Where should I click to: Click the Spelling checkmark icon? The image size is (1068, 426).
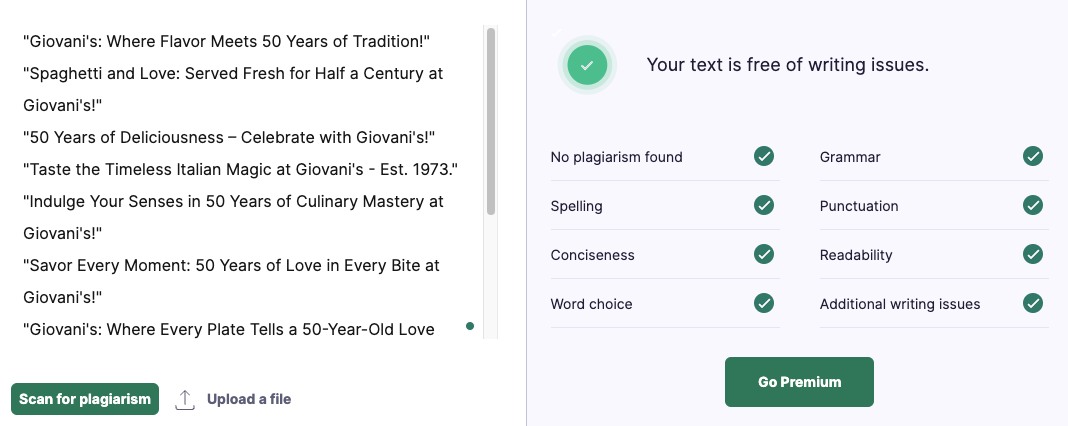764,205
